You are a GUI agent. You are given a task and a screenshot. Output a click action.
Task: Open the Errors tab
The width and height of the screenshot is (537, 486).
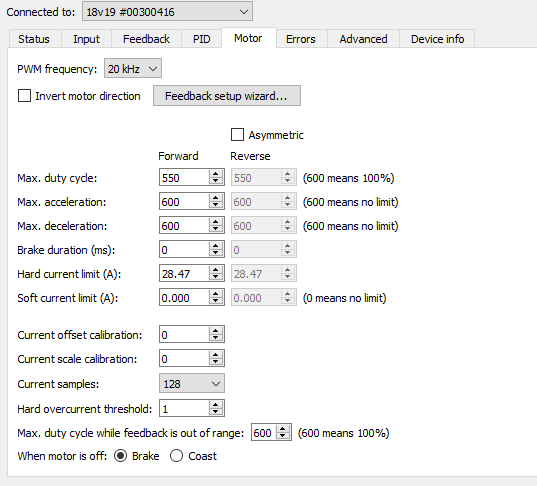(301, 39)
